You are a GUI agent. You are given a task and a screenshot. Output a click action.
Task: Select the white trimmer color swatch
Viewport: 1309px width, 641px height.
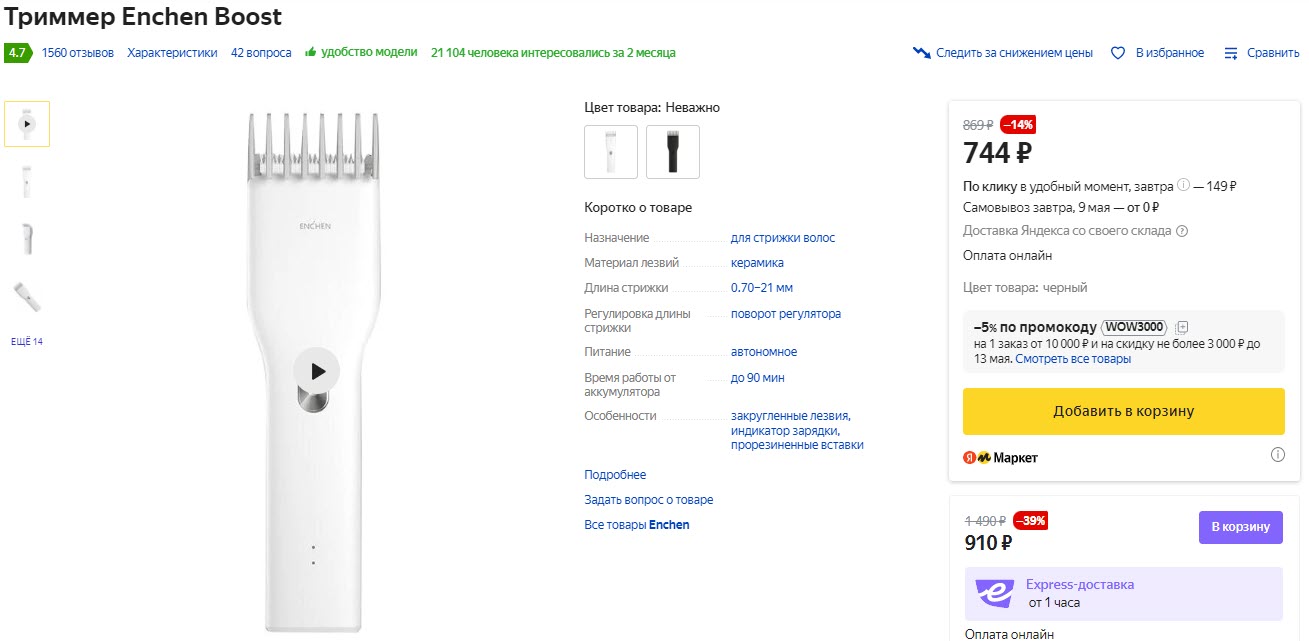(611, 152)
